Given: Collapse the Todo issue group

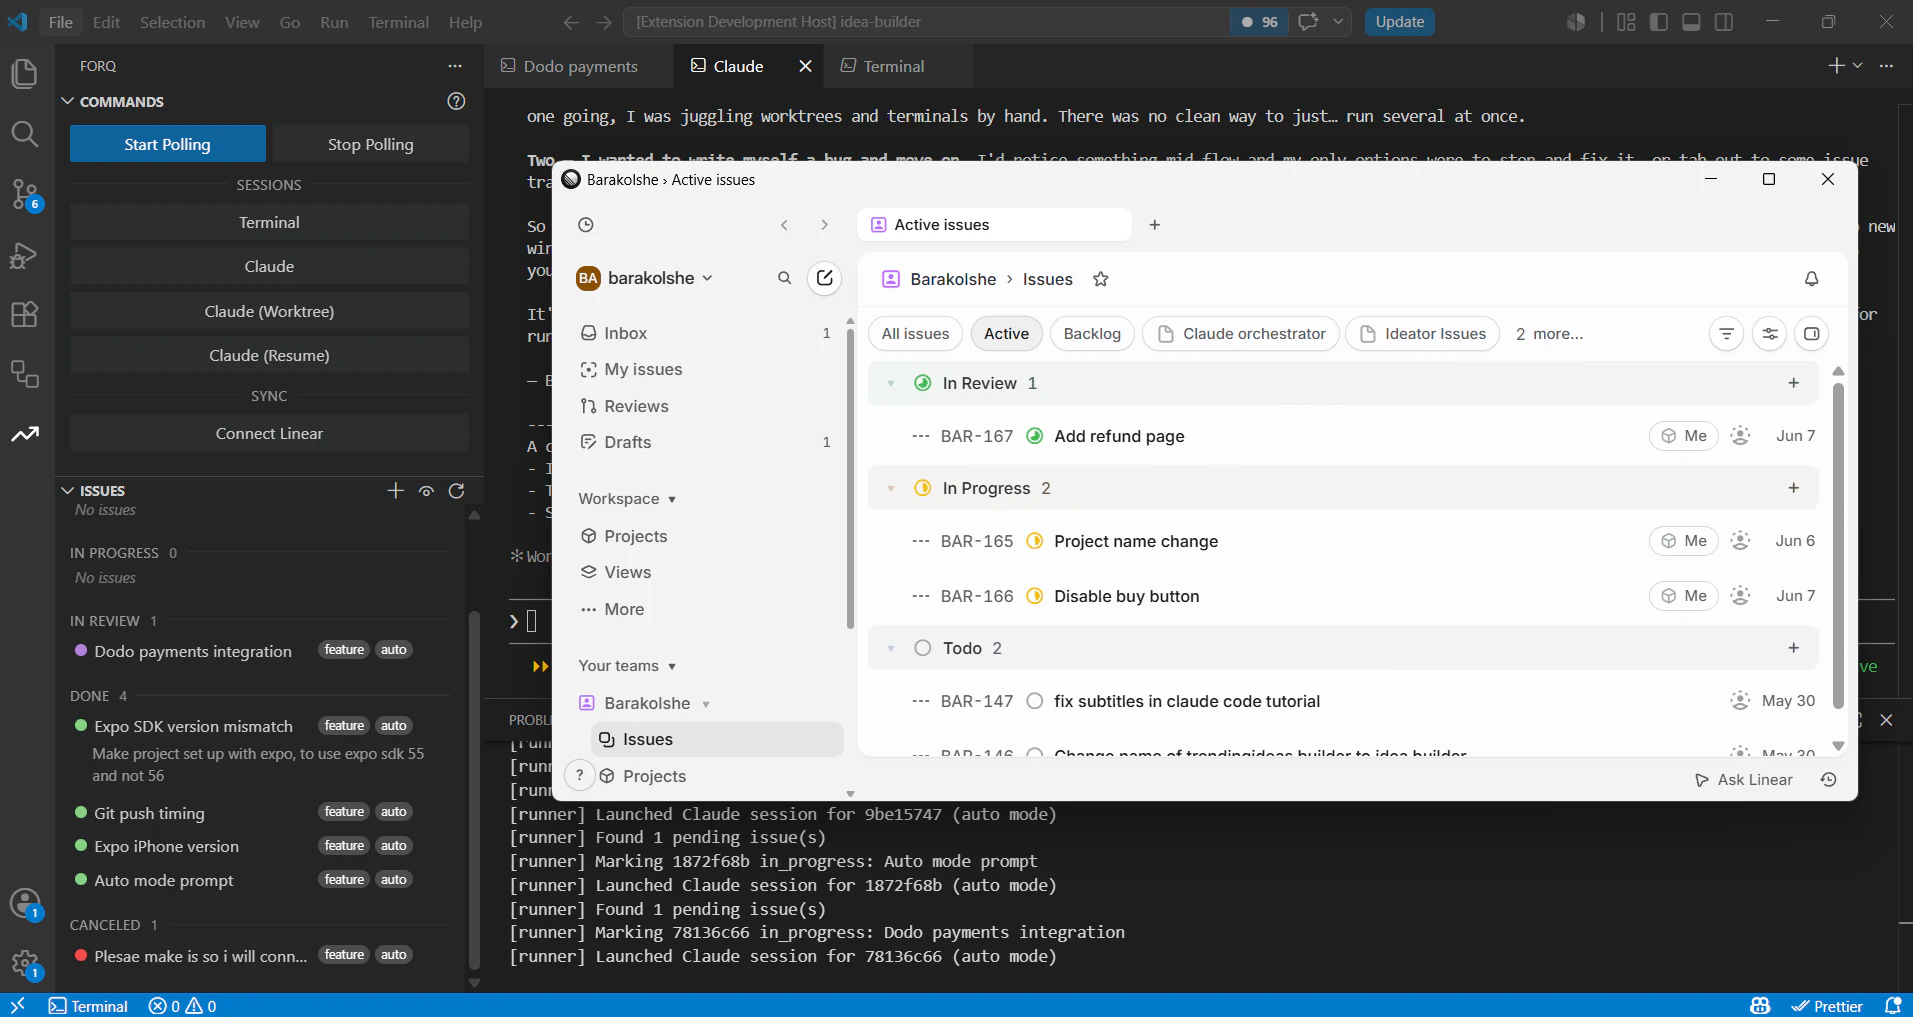Looking at the screenshot, I should point(891,648).
